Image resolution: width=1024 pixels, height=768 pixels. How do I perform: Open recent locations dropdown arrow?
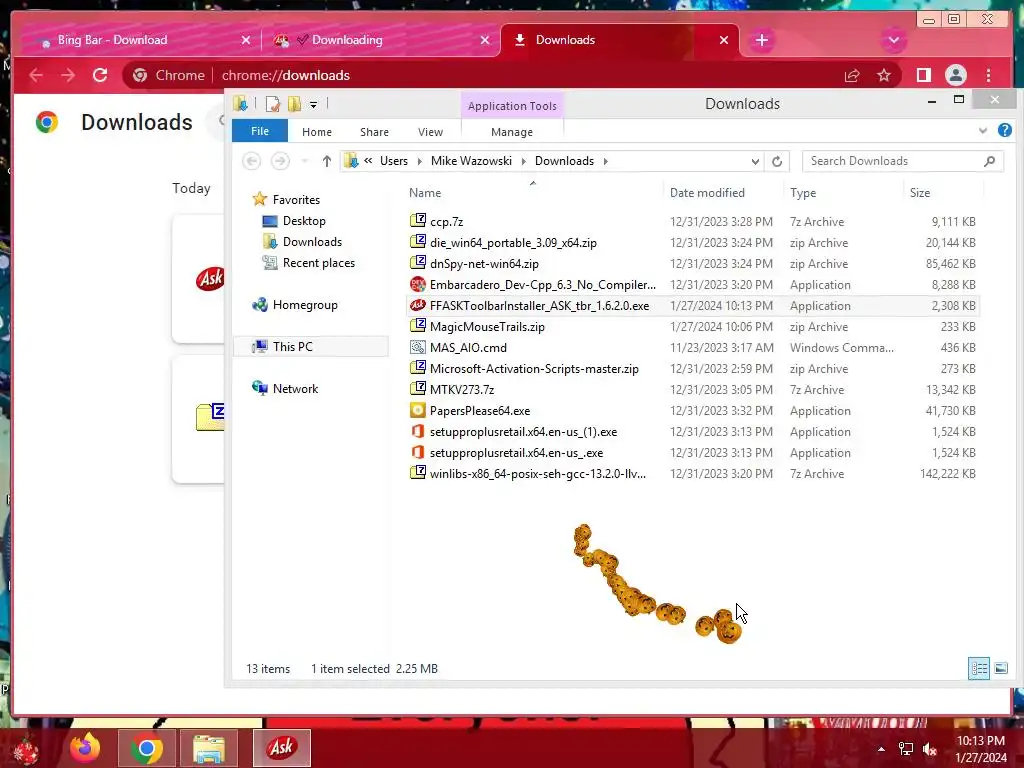coord(304,161)
